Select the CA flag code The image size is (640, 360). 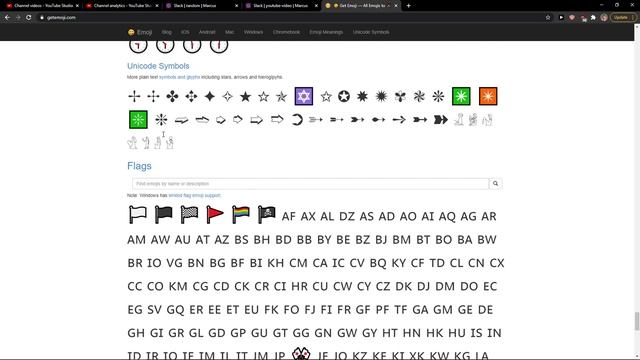coord(320,263)
